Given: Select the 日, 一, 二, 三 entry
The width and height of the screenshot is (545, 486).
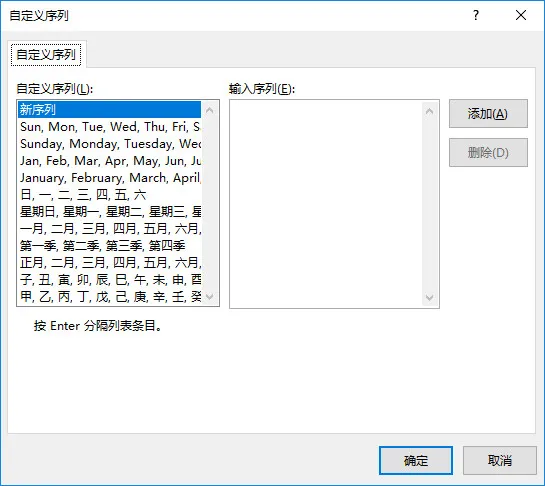Looking at the screenshot, I should (109, 195).
